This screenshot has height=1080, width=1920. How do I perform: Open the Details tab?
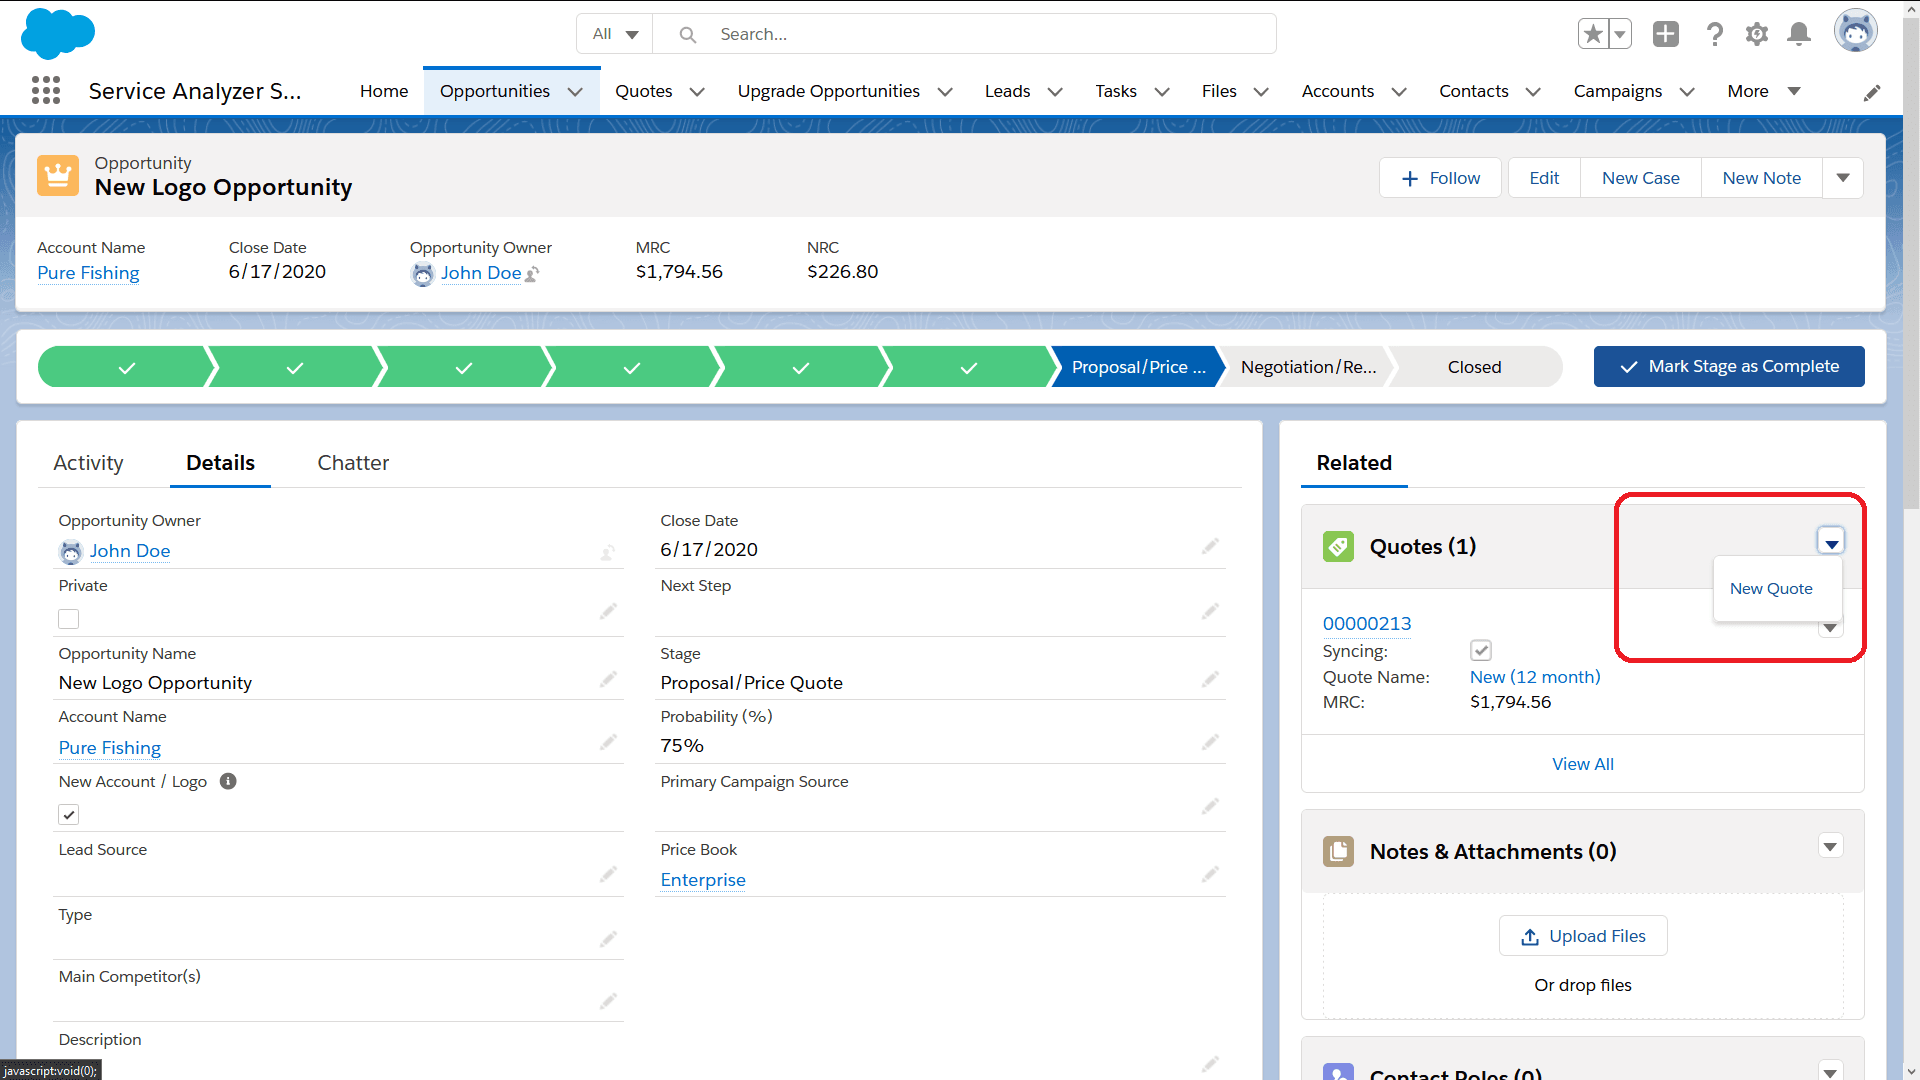pyautogui.click(x=220, y=463)
